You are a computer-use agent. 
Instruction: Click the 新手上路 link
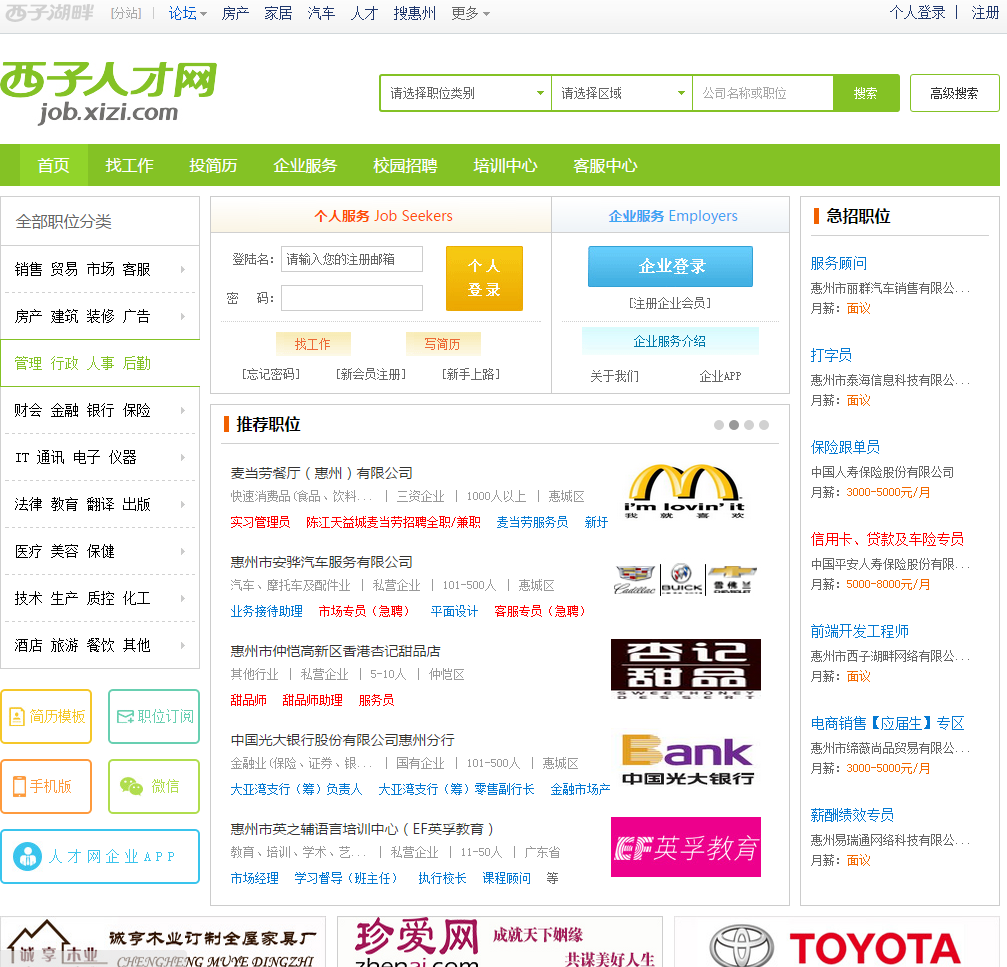[x=471, y=374]
